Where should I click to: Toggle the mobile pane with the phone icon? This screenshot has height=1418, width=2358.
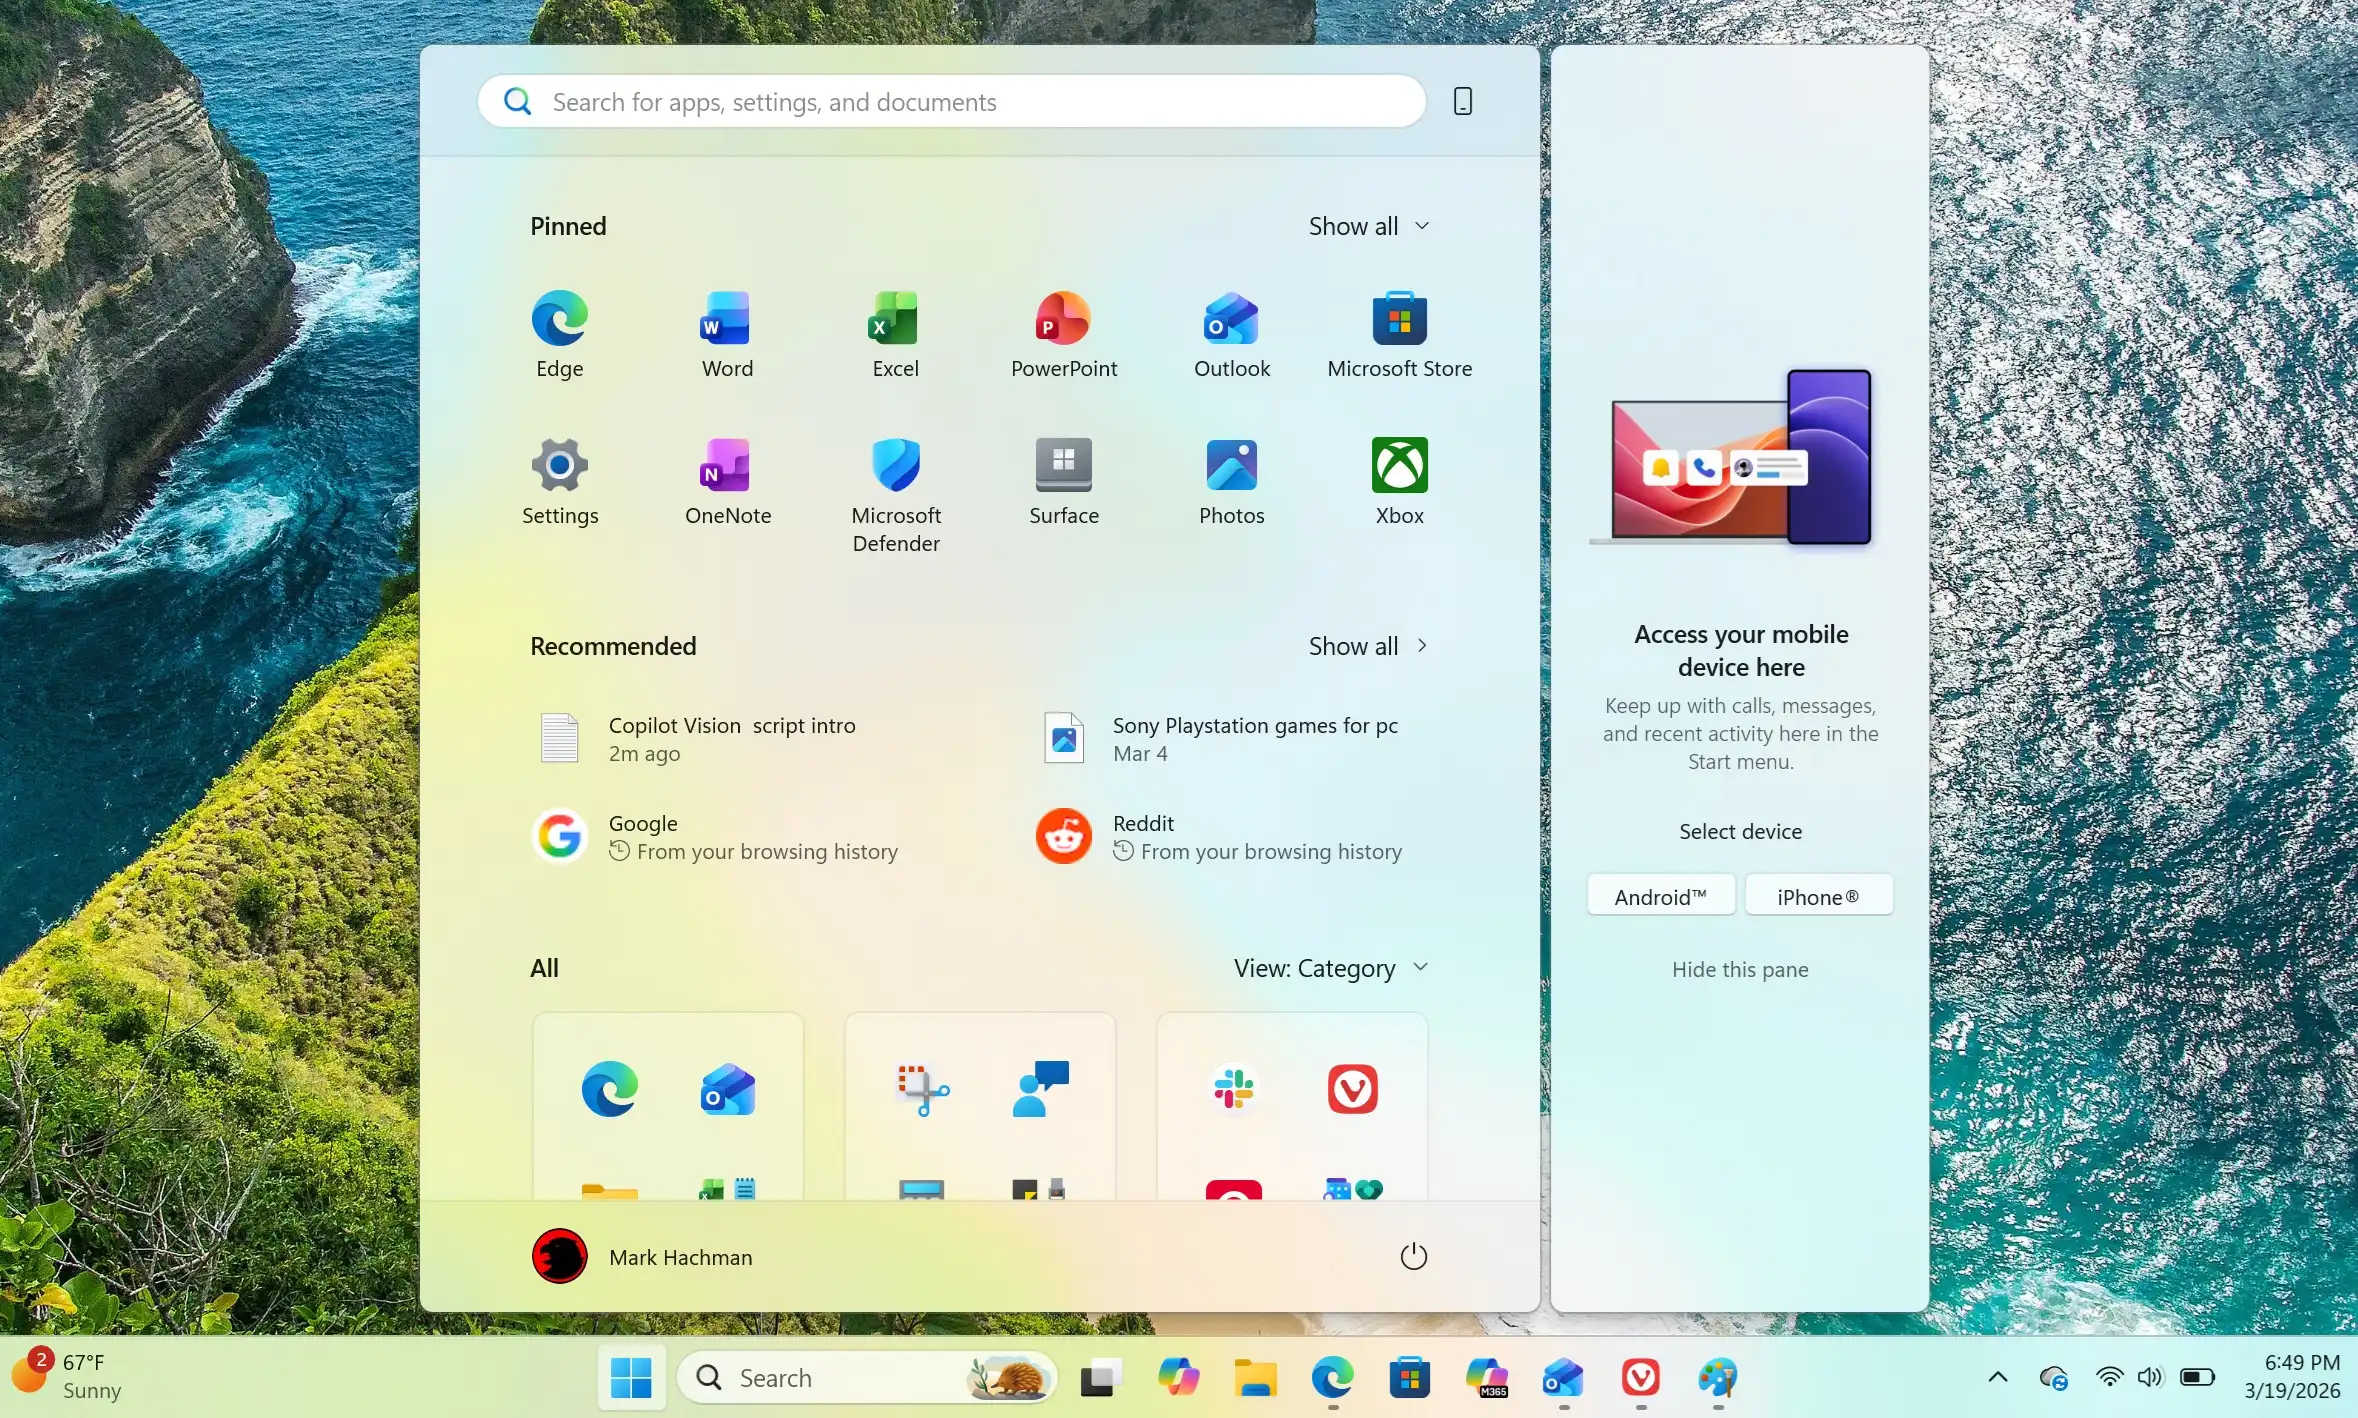(1462, 100)
